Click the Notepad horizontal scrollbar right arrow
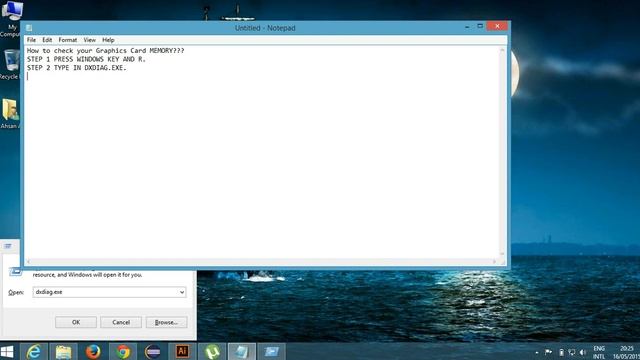The width and height of the screenshot is (640, 360). (494, 262)
